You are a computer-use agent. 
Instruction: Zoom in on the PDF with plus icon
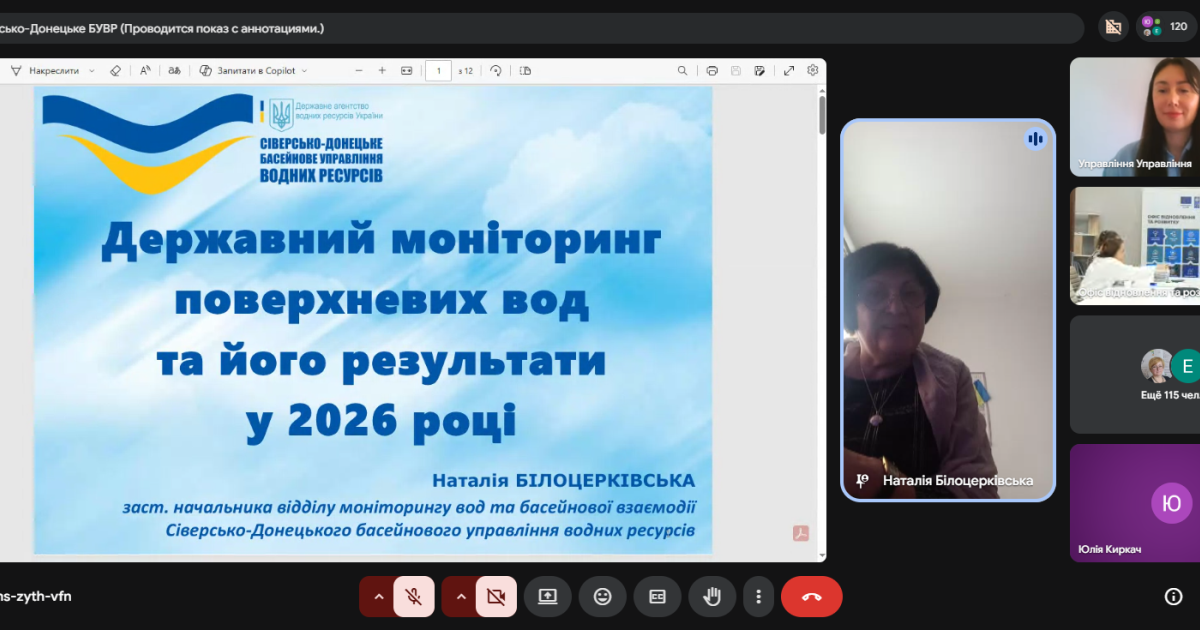pyautogui.click(x=382, y=71)
